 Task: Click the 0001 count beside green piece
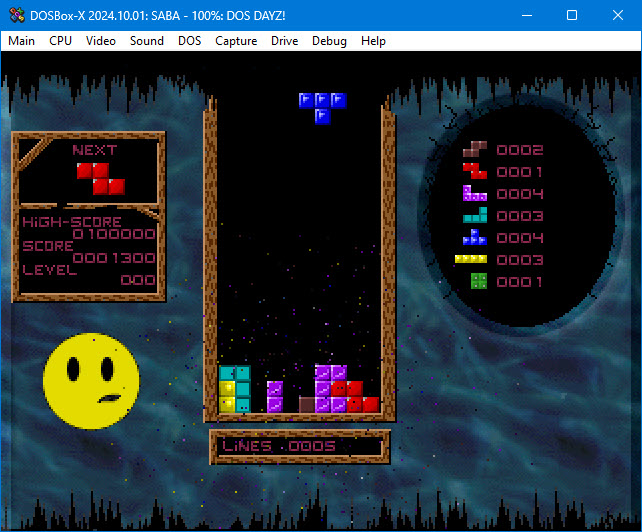pyautogui.click(x=520, y=282)
